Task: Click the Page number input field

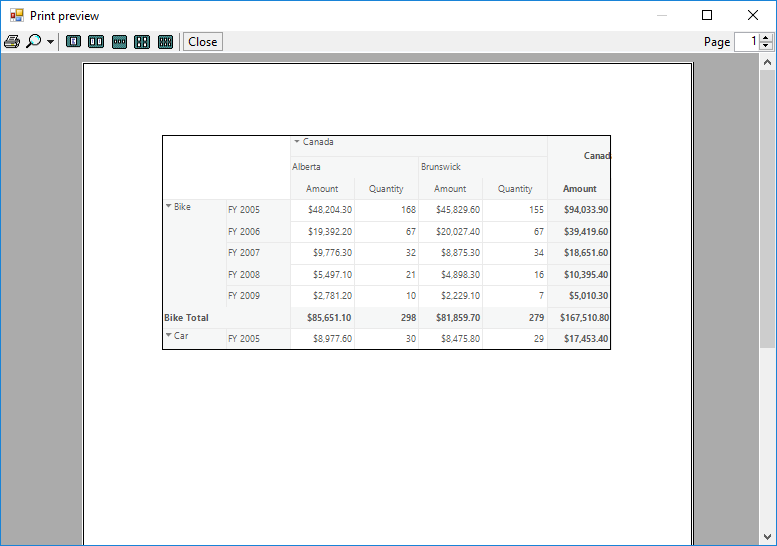Action: [747, 42]
